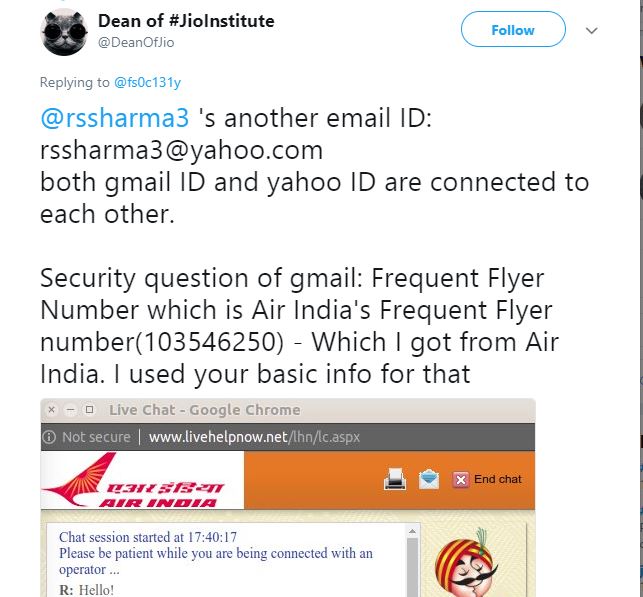Click the Dean of #JioInstitute display name
Viewport: 643px width, 597px height.
click(186, 20)
